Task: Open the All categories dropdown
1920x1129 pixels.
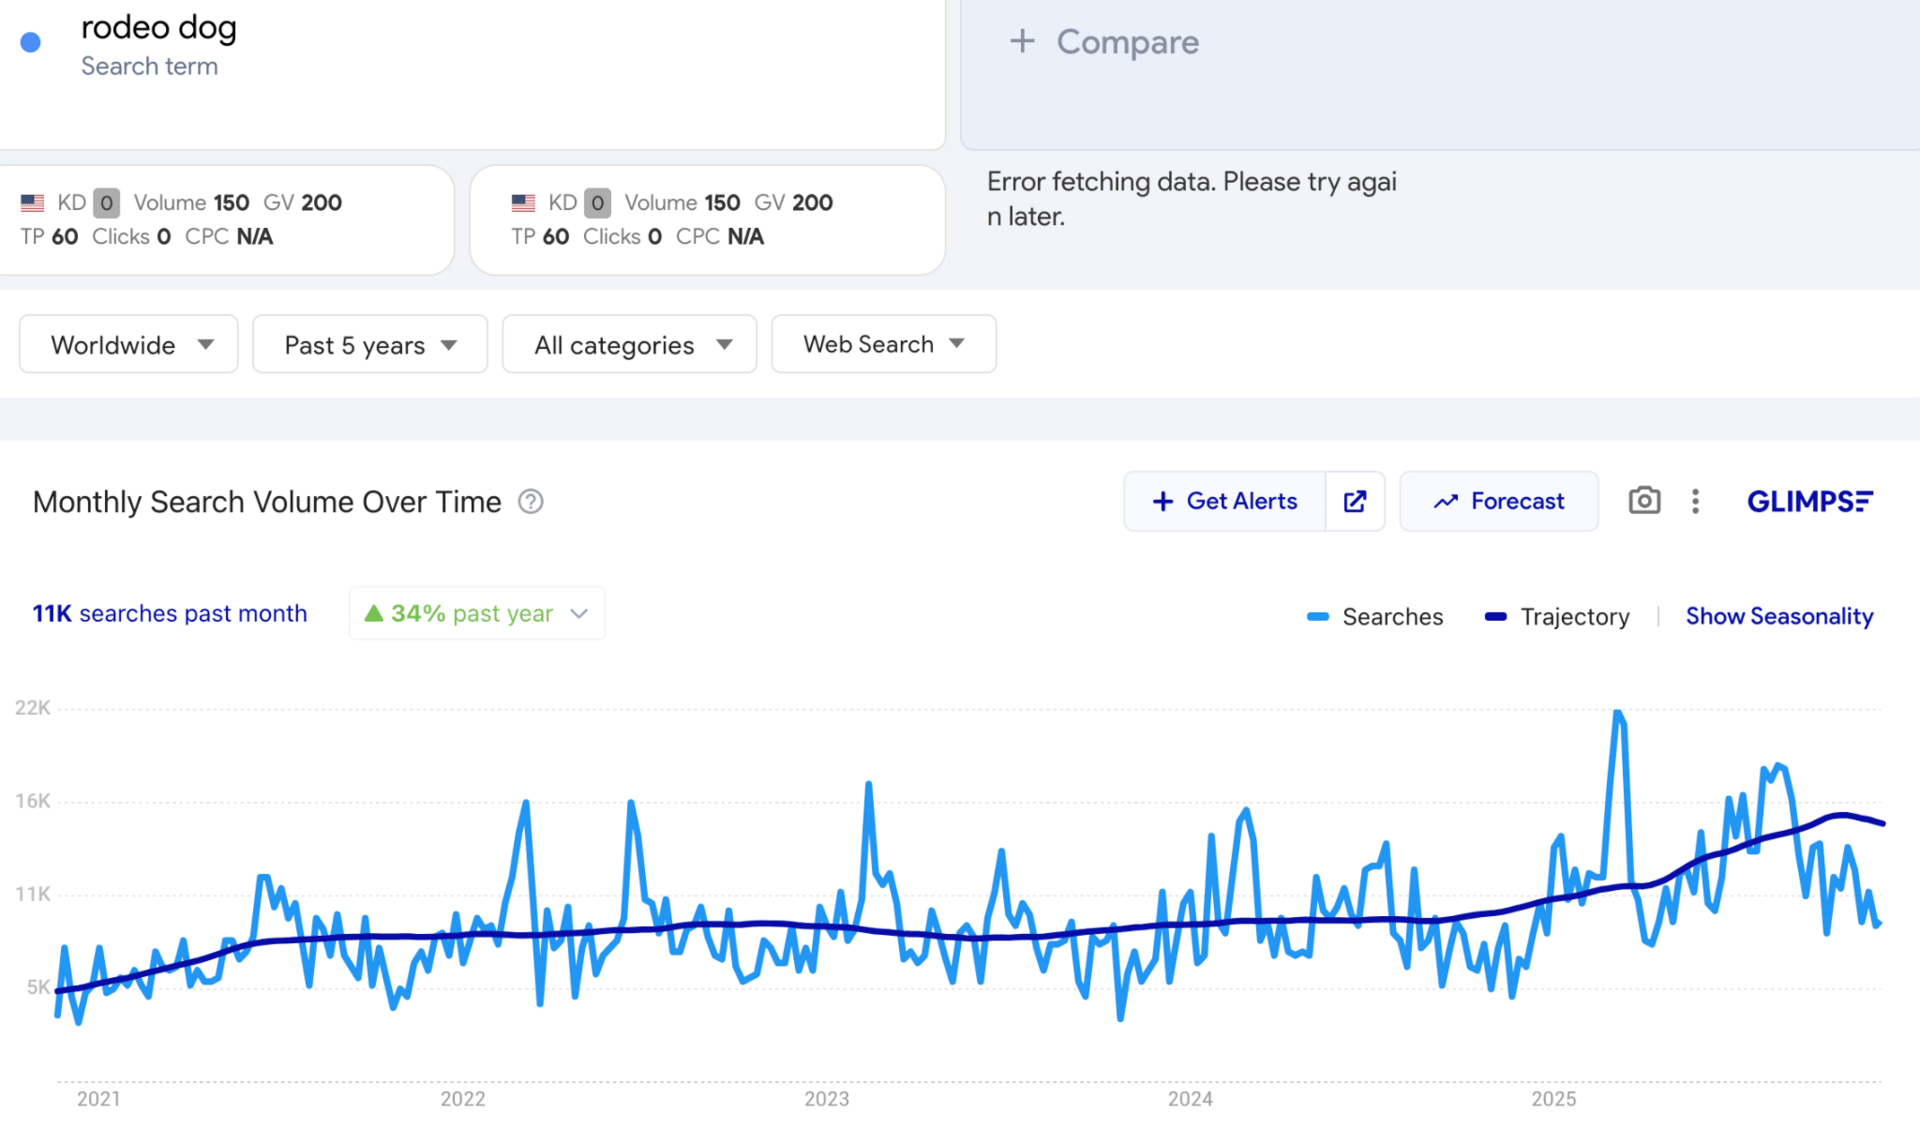Action: (x=629, y=344)
